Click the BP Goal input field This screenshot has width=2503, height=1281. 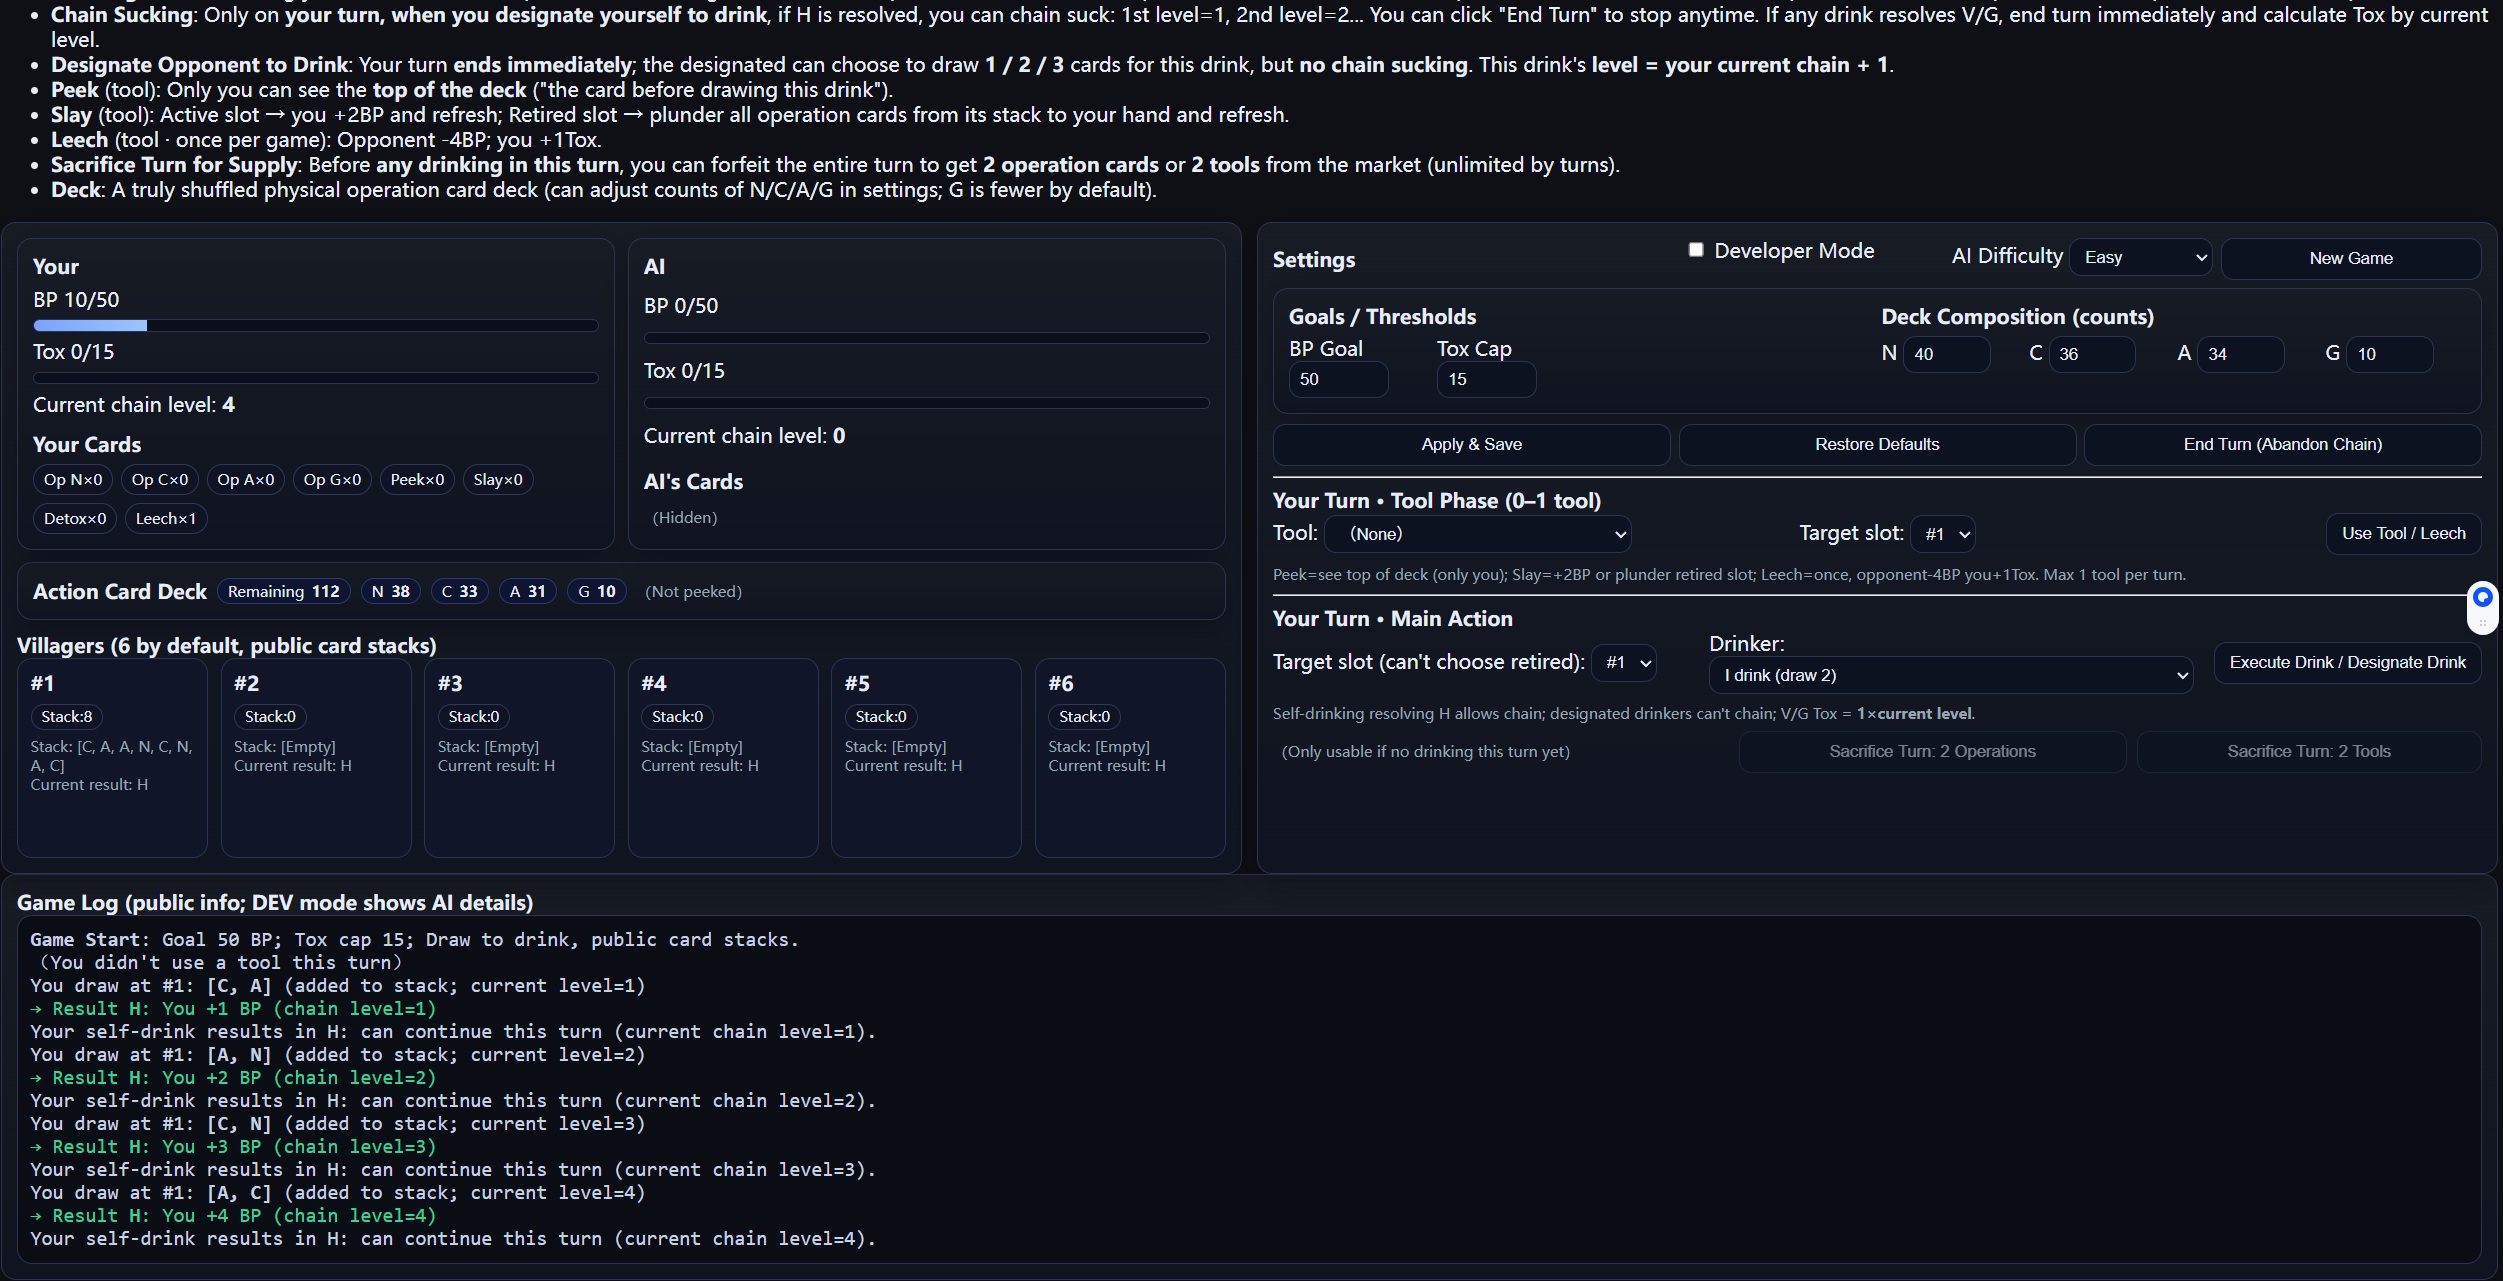point(1338,379)
